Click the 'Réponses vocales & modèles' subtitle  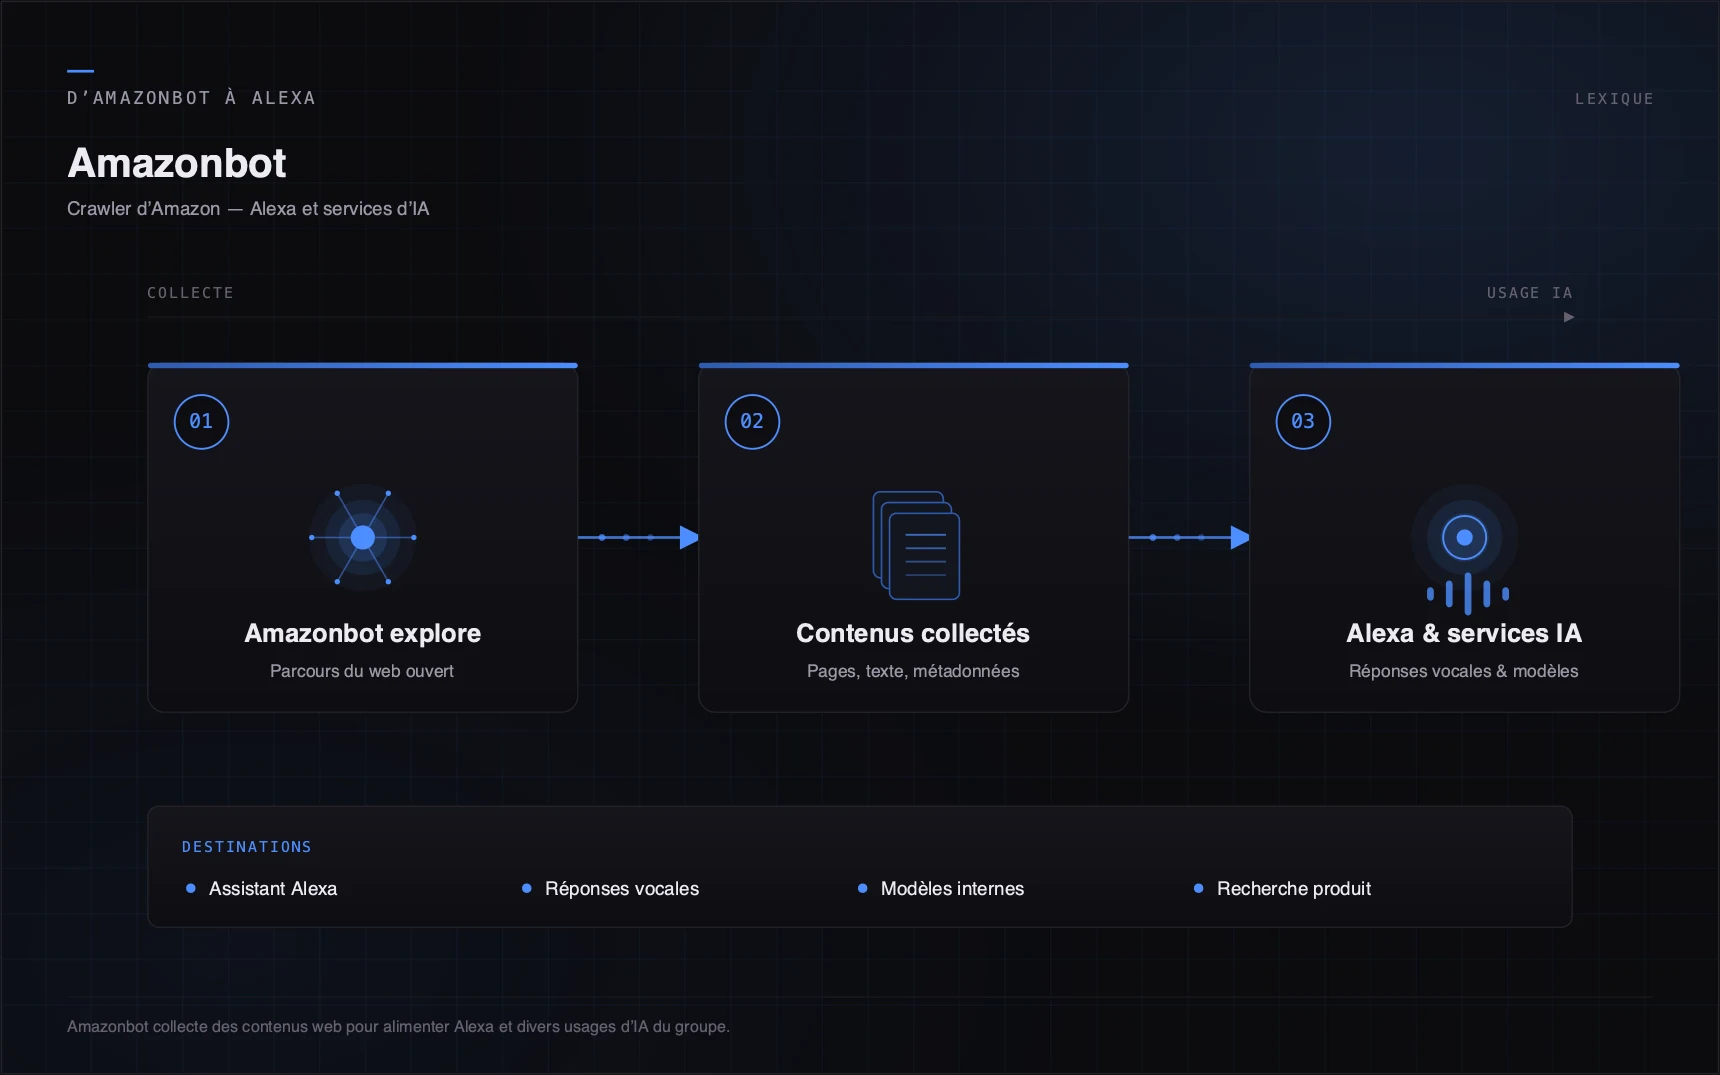pos(1464,671)
